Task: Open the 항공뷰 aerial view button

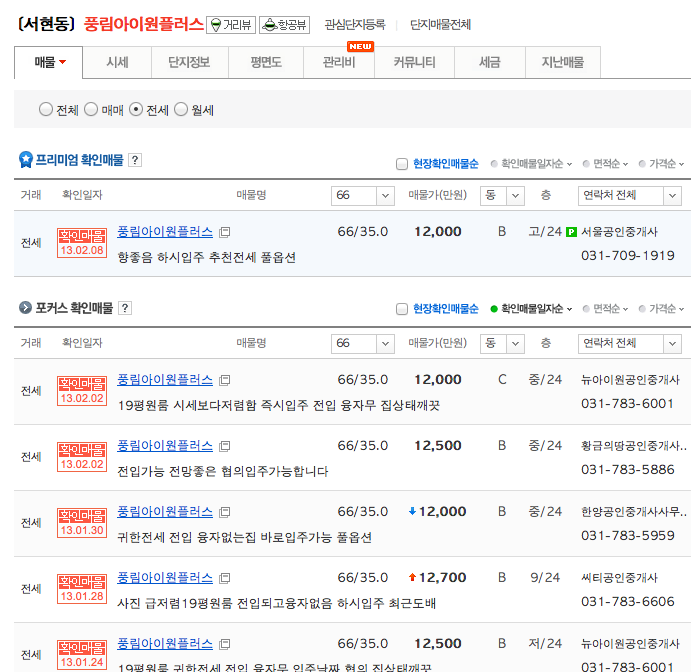Action: (x=284, y=25)
